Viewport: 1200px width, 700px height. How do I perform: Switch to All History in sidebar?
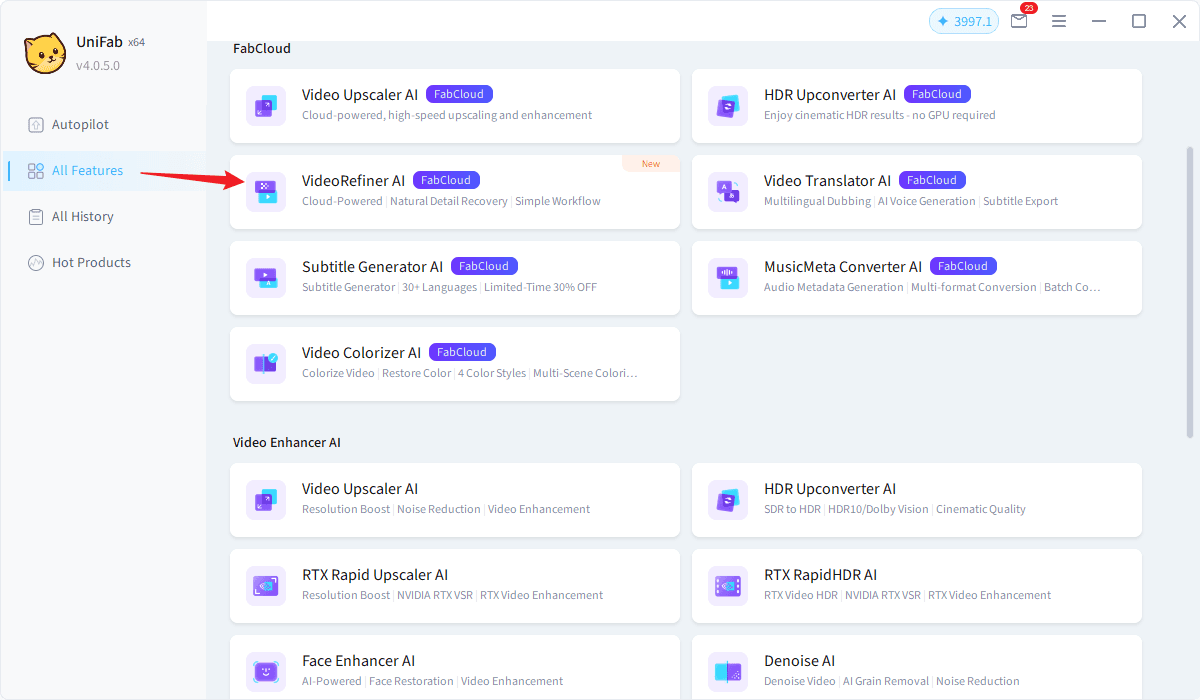(82, 217)
